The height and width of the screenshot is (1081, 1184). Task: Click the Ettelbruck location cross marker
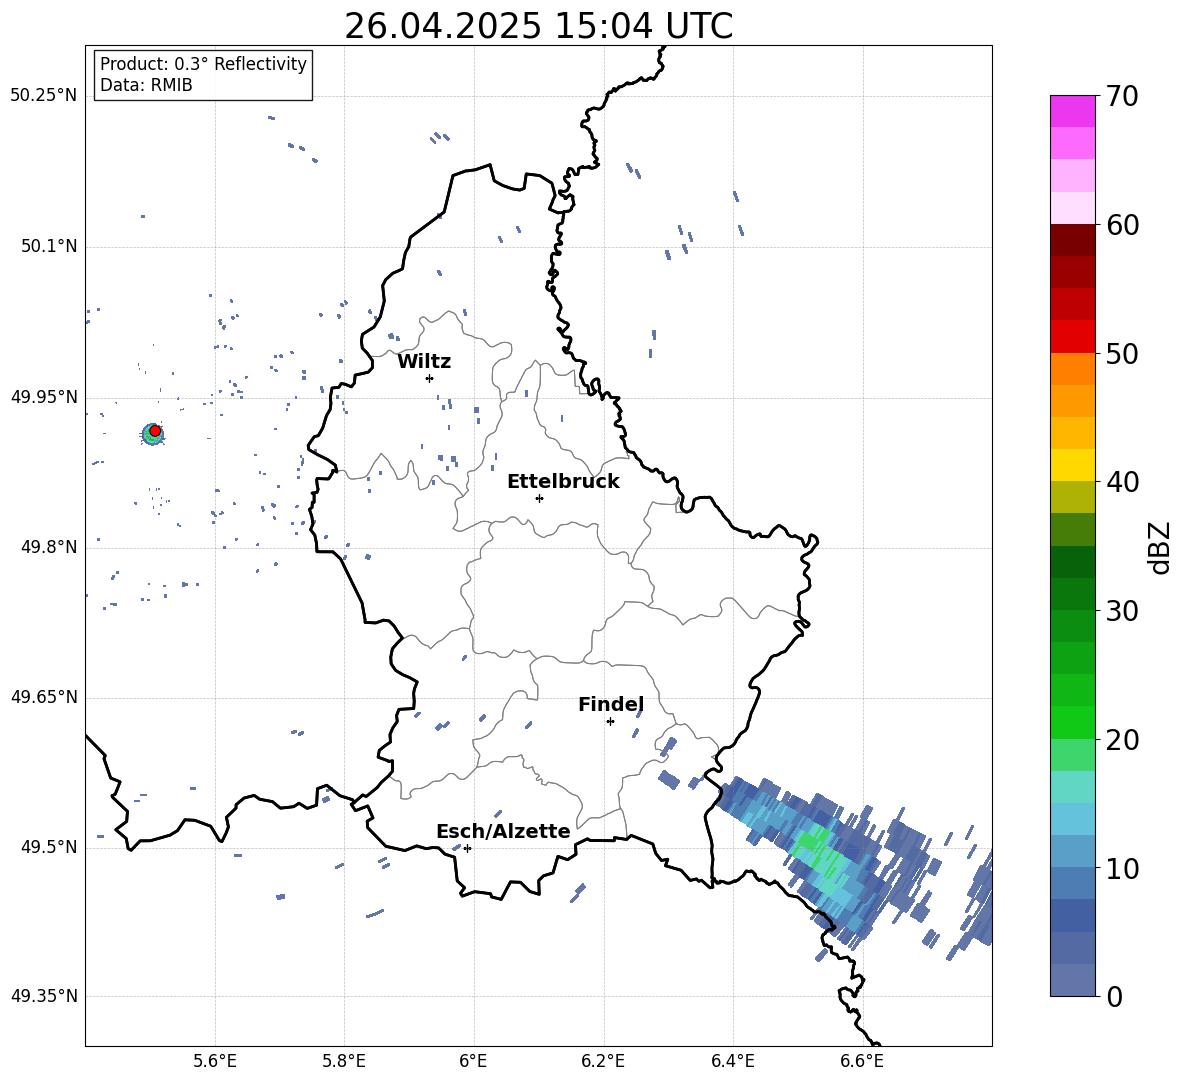tap(539, 498)
